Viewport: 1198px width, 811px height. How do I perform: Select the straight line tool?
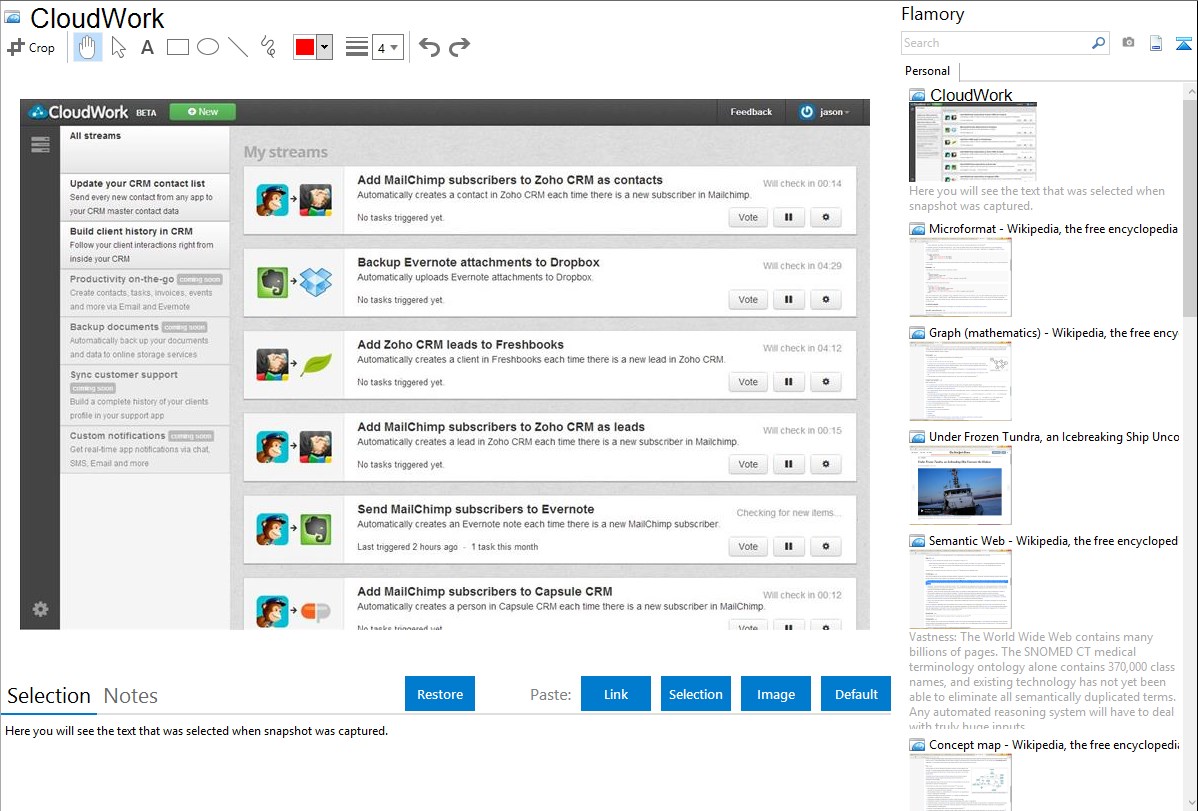tap(238, 47)
